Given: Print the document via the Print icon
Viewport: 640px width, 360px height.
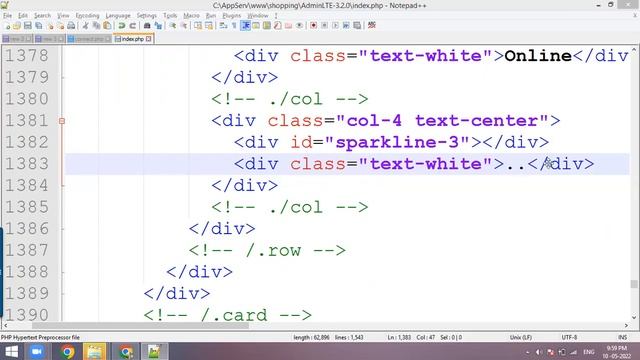Looking at the screenshot, I should tap(71, 26).
